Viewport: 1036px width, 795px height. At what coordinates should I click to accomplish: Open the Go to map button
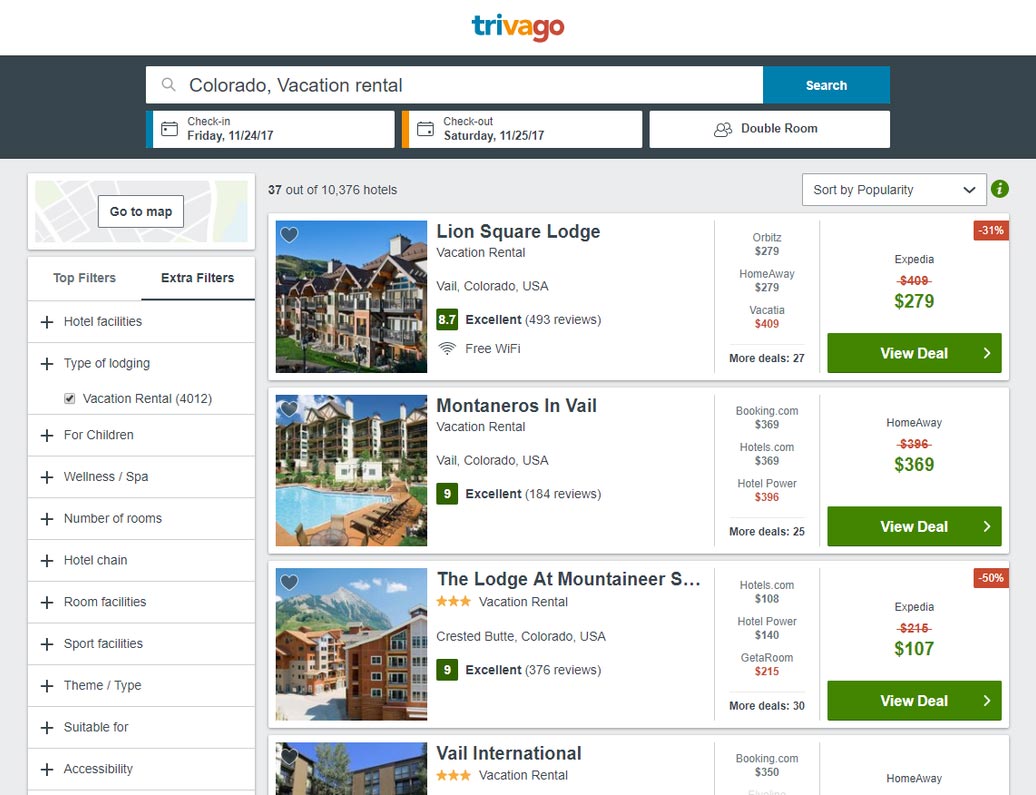point(141,211)
